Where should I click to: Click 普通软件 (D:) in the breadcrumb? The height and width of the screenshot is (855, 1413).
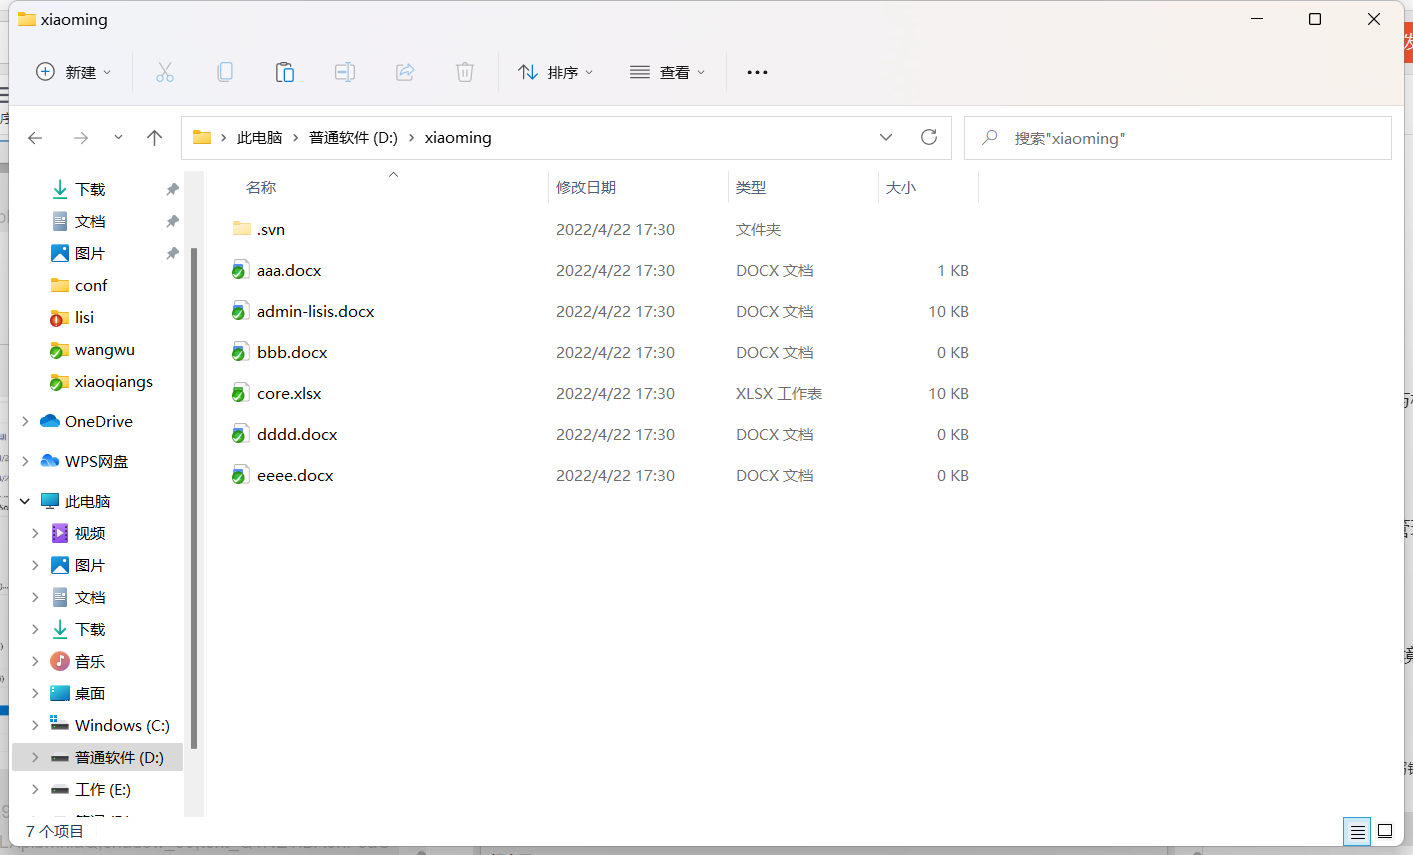pyautogui.click(x=353, y=138)
